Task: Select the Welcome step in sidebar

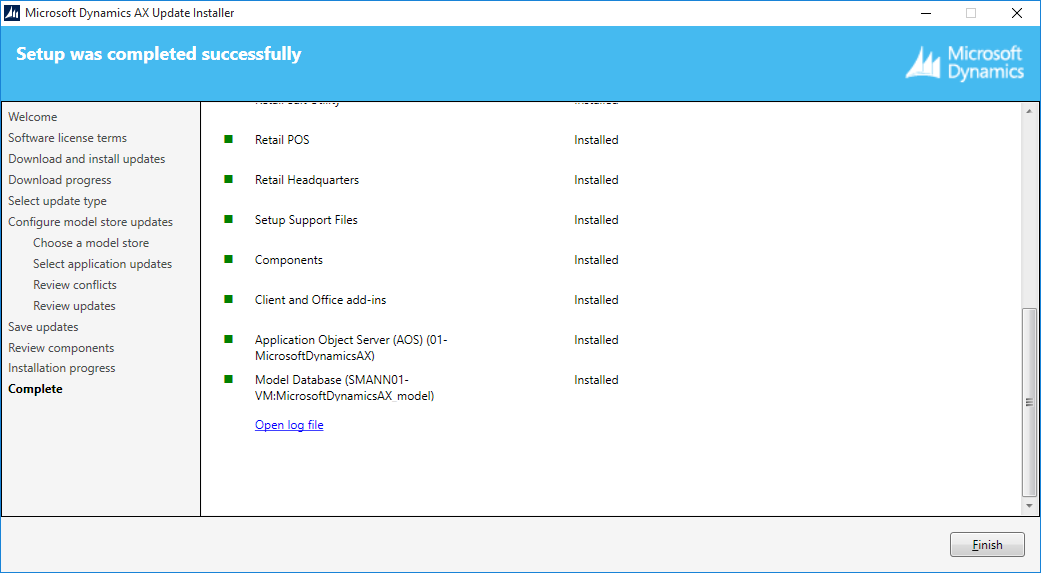Action: click(x=33, y=117)
